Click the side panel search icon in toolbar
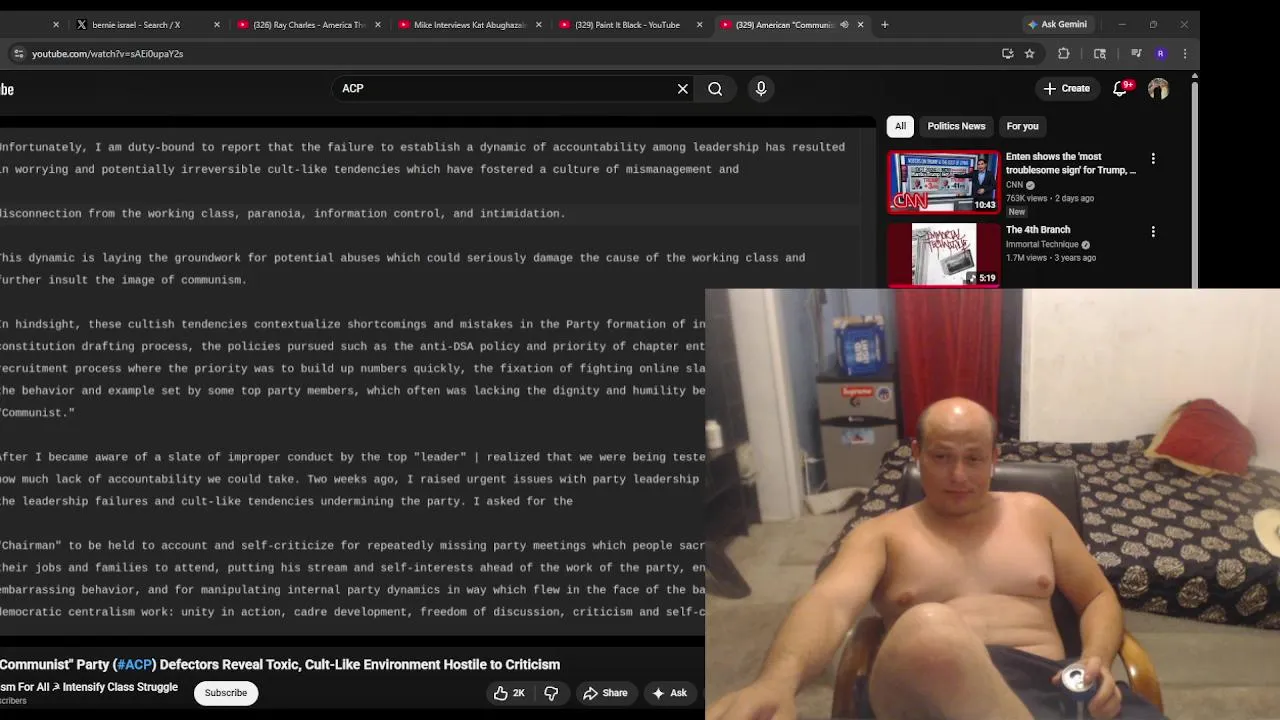This screenshot has width=1280, height=720. pos(1100,54)
